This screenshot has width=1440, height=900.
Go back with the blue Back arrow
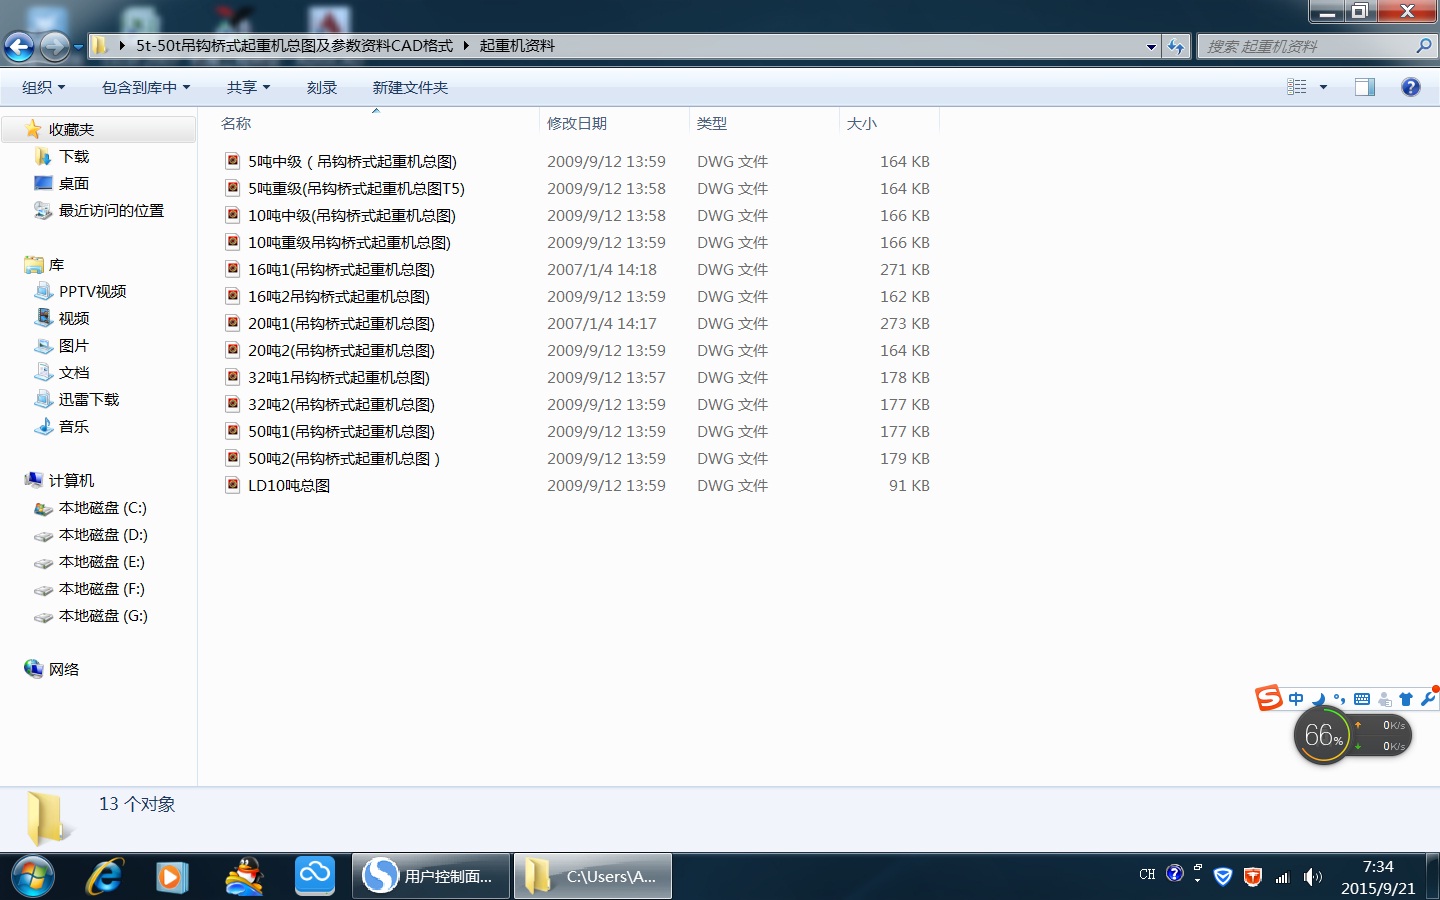tap(19, 46)
